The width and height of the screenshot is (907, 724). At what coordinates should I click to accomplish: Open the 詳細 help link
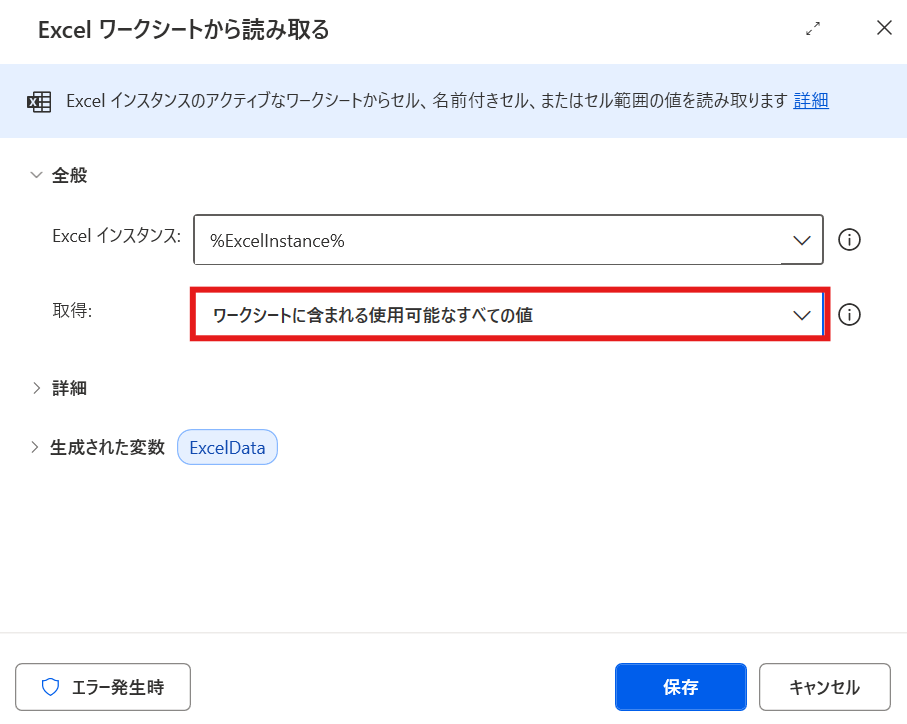point(811,101)
